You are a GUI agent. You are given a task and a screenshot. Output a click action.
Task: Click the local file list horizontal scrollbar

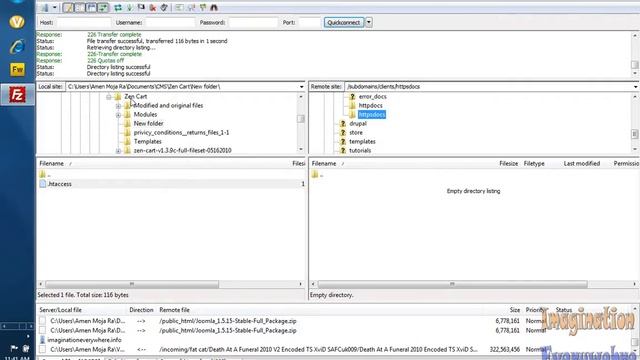pyautogui.click(x=132, y=284)
